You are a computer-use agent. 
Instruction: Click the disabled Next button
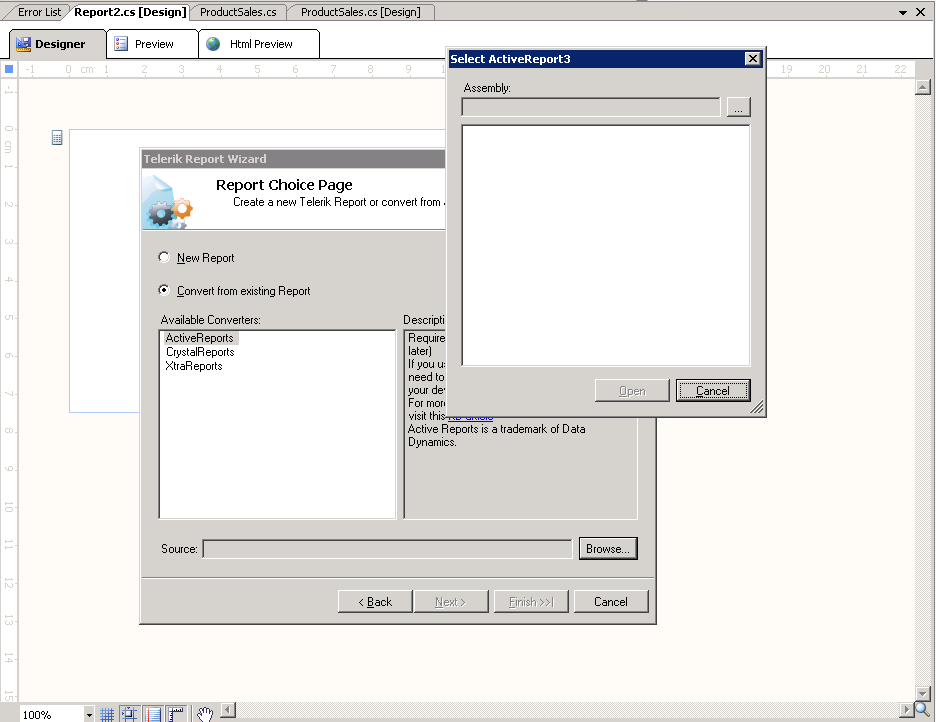(x=451, y=601)
